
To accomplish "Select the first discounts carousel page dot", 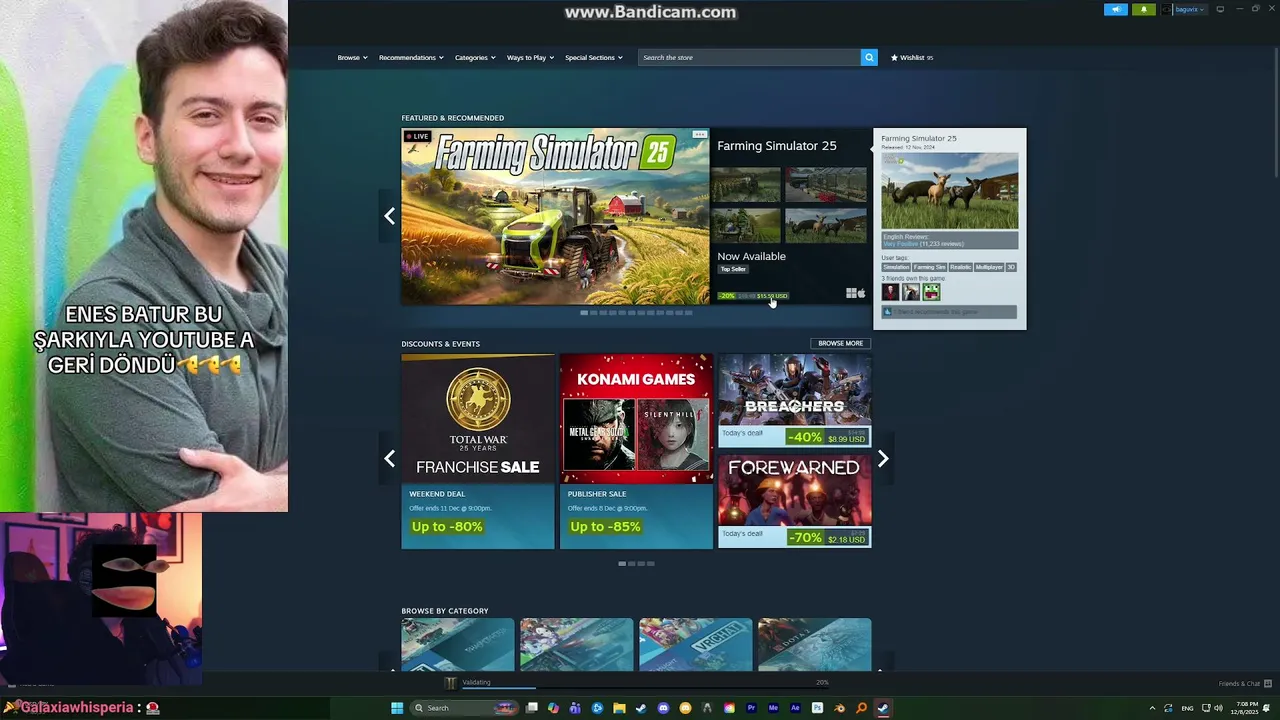I will coord(622,564).
